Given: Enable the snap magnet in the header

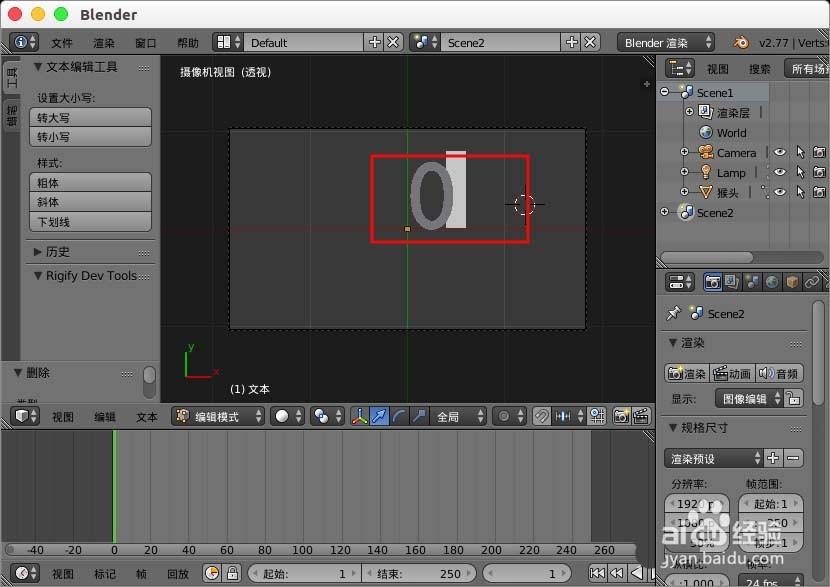Looking at the screenshot, I should 540,416.
